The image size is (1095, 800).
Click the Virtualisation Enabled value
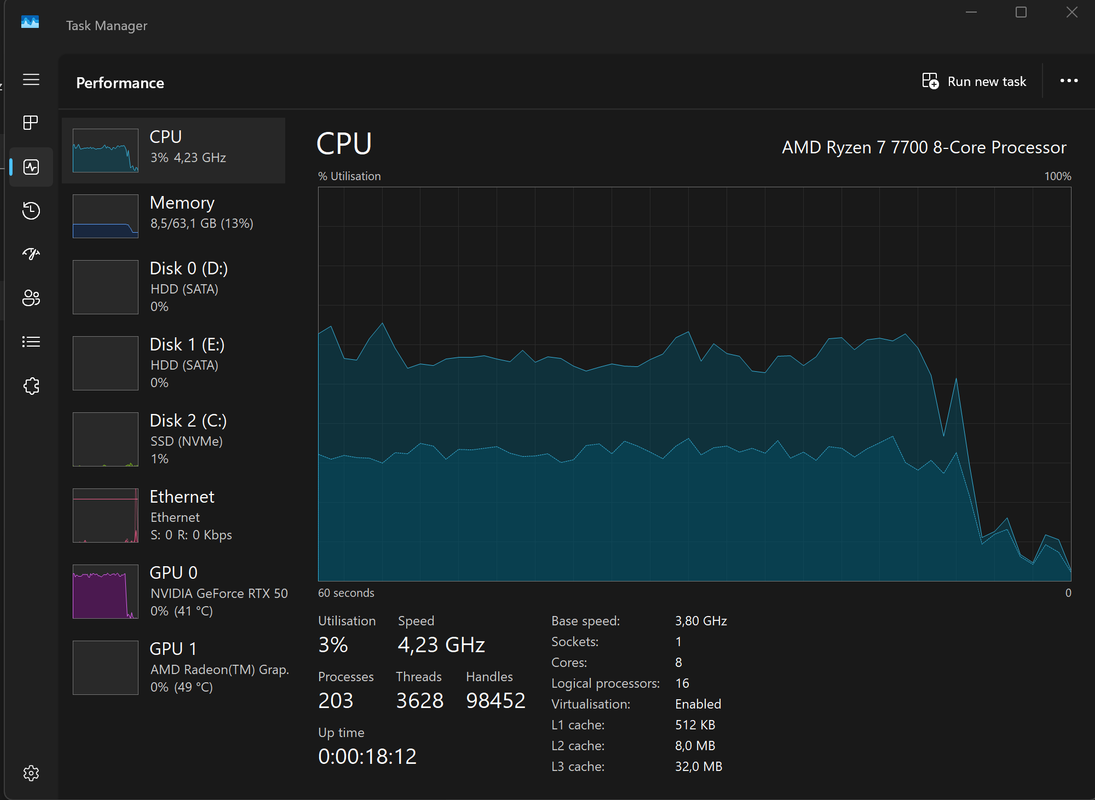tap(698, 704)
